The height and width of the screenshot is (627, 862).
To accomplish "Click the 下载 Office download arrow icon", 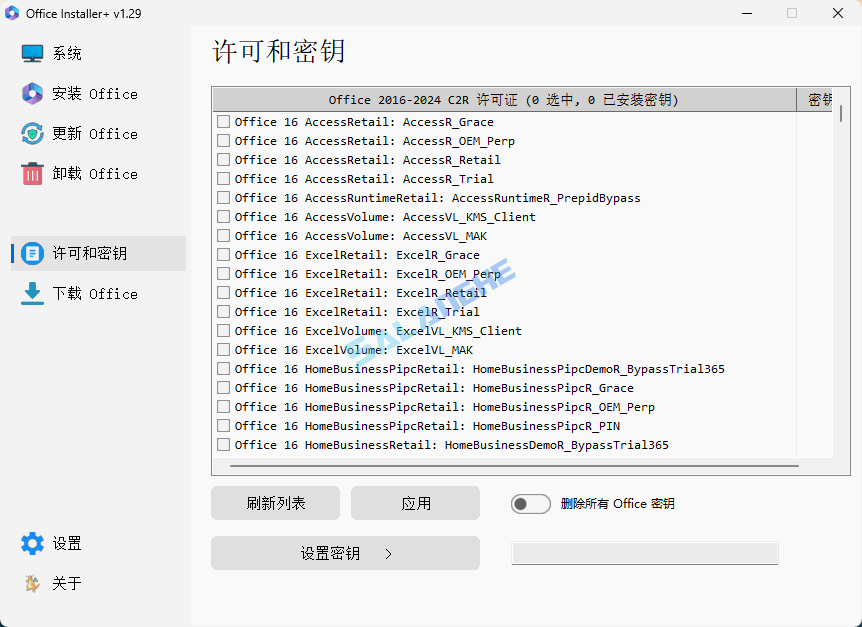I will point(31,293).
